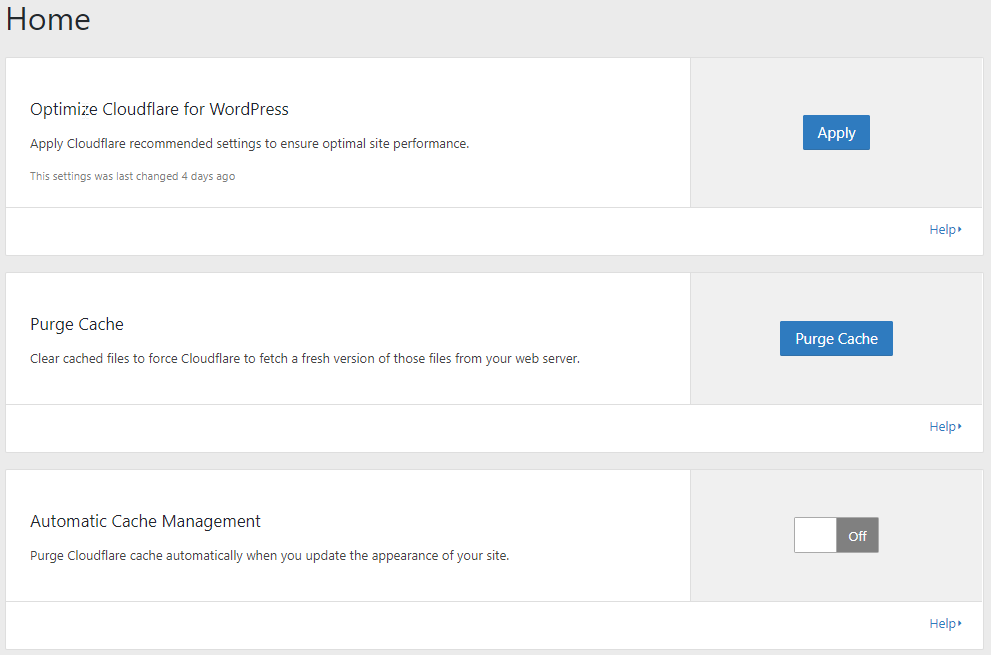Click "This settings was last changed 4 days ago"

[133, 176]
